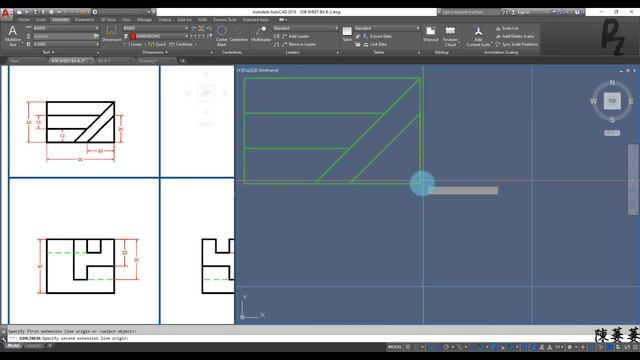Click Extract Data in Tables panel
Image resolution: width=640 pixels, height=360 pixels.
point(377,36)
